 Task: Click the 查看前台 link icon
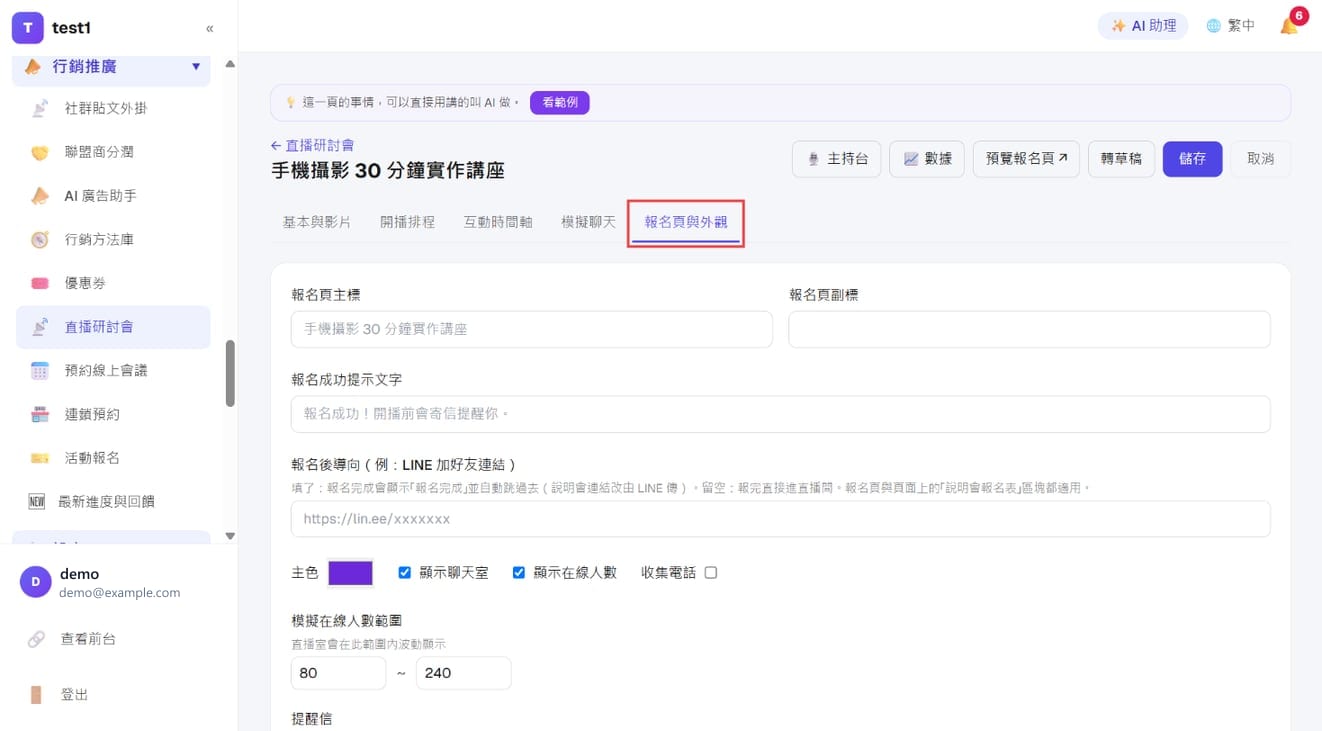(x=36, y=638)
